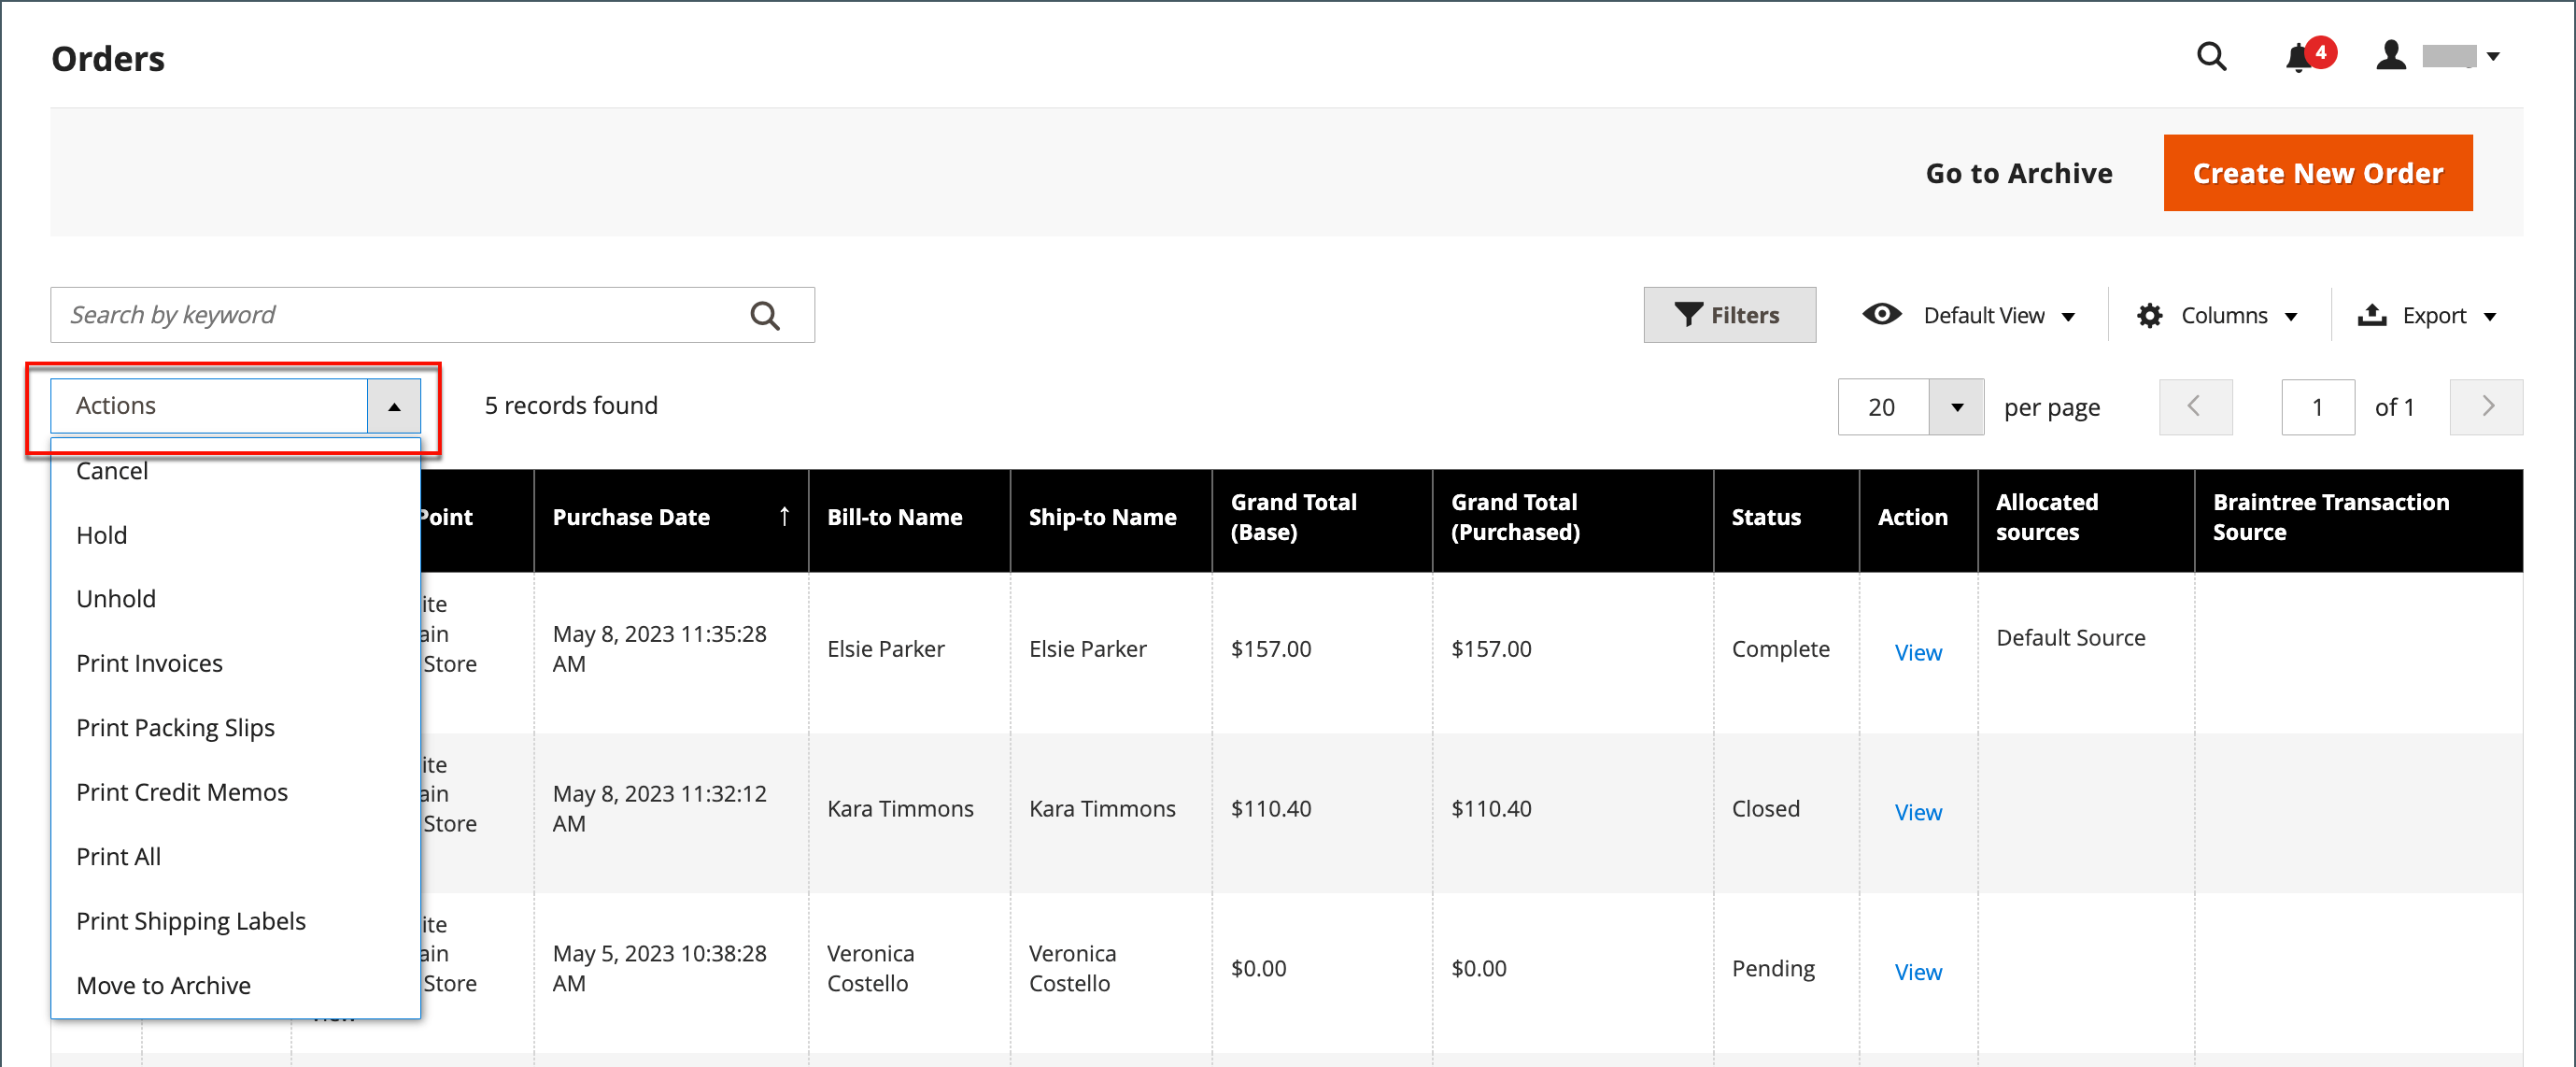Collapse the Actions dropdown arrow

[394, 407]
